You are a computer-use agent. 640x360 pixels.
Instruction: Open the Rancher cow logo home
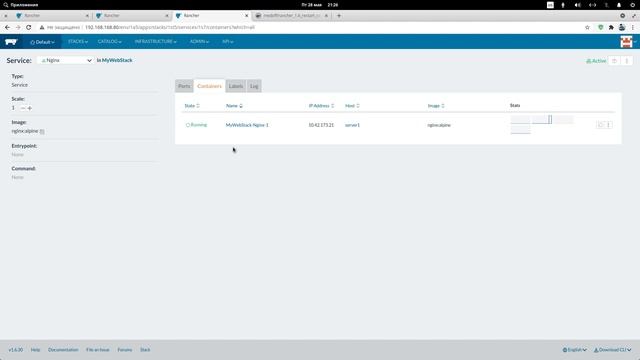11,42
